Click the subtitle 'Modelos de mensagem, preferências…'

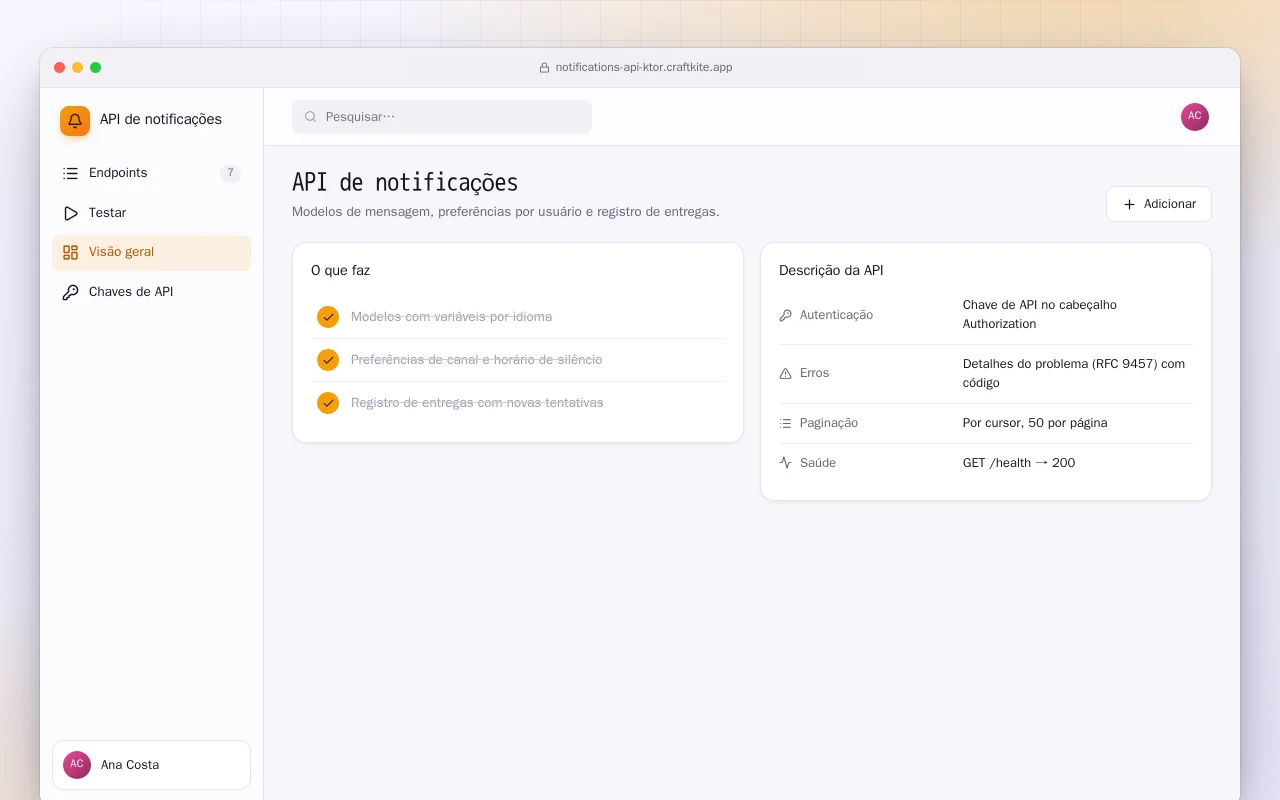[506, 212]
